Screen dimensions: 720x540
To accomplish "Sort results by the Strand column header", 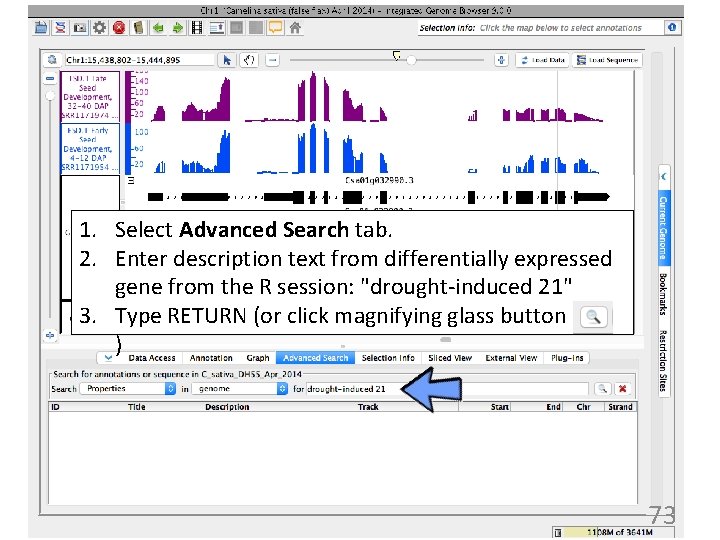I will [x=620, y=407].
